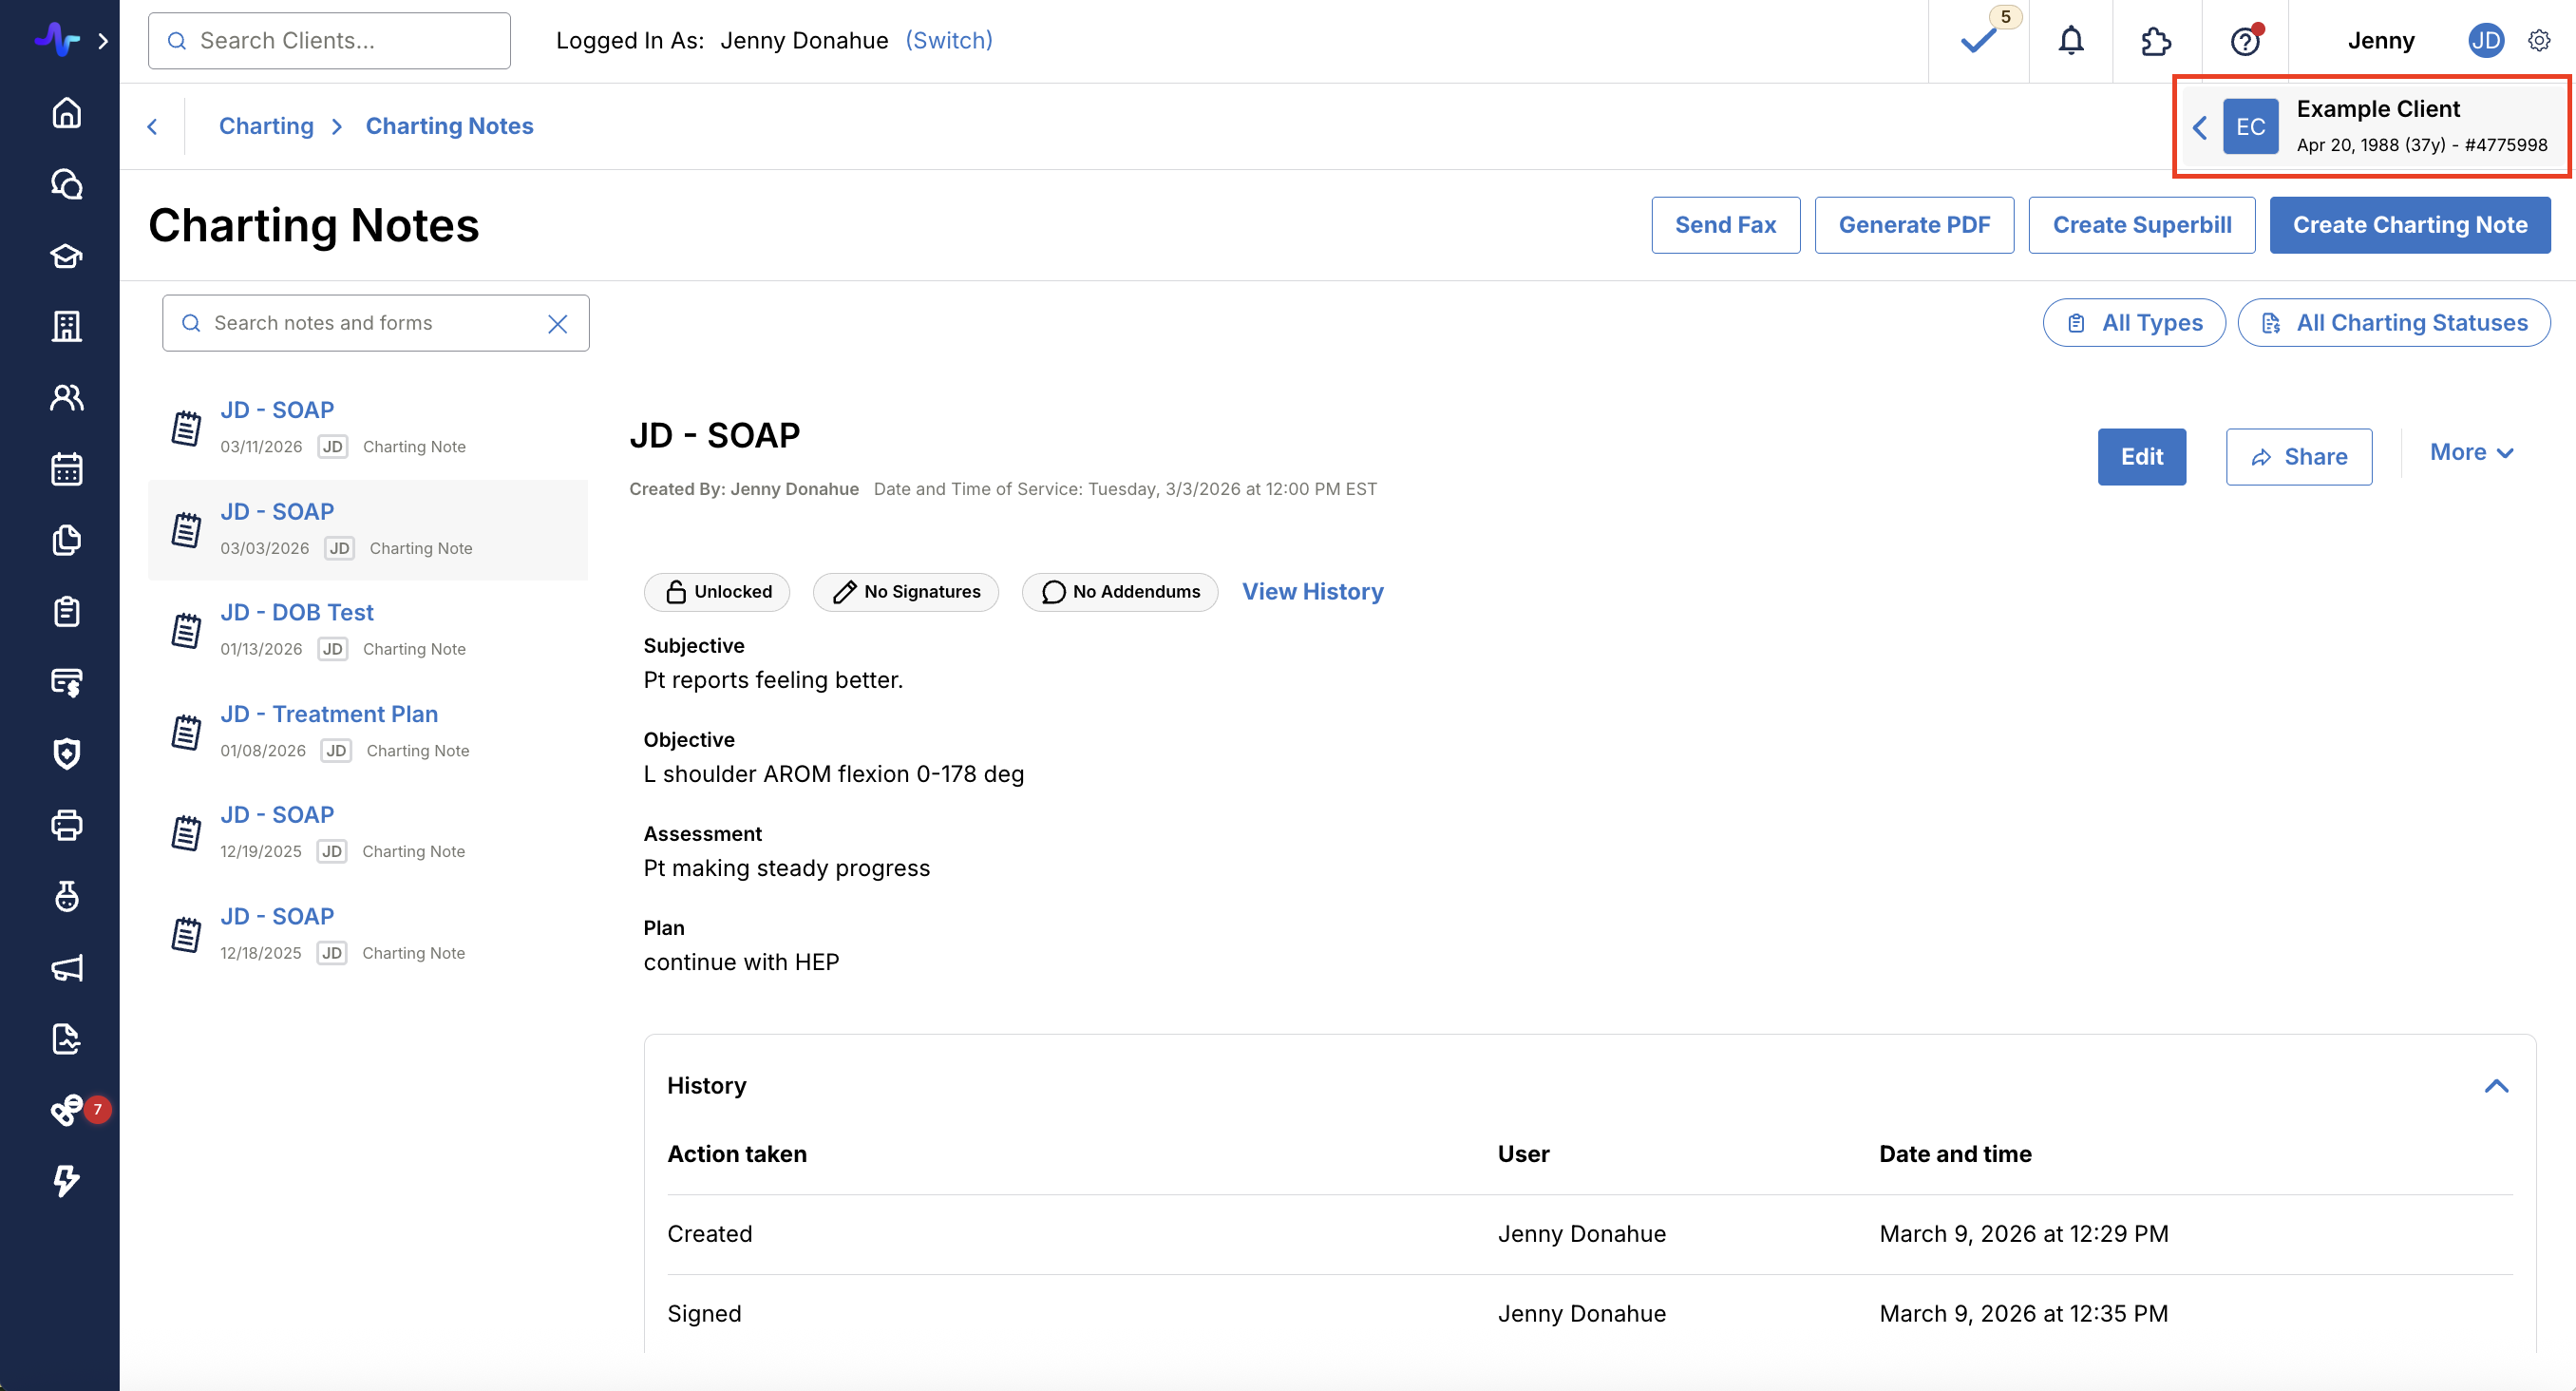Click the Create Charting Note button

pyautogui.click(x=2409, y=225)
